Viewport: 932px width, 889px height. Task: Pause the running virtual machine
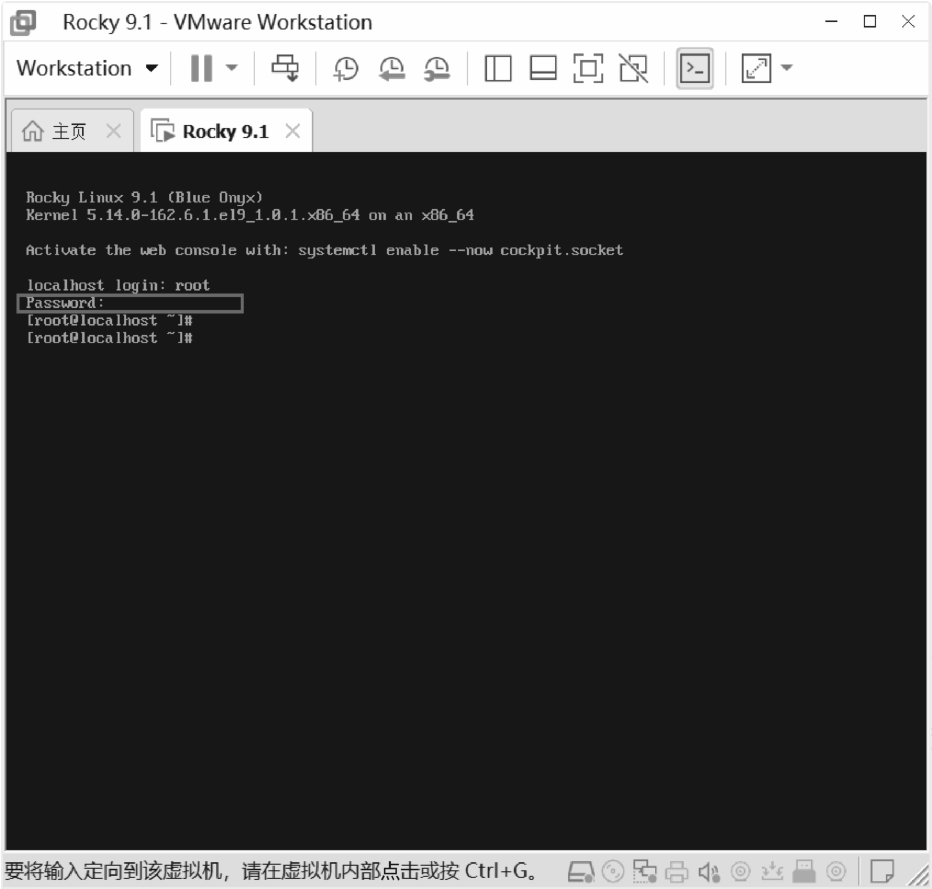point(201,68)
